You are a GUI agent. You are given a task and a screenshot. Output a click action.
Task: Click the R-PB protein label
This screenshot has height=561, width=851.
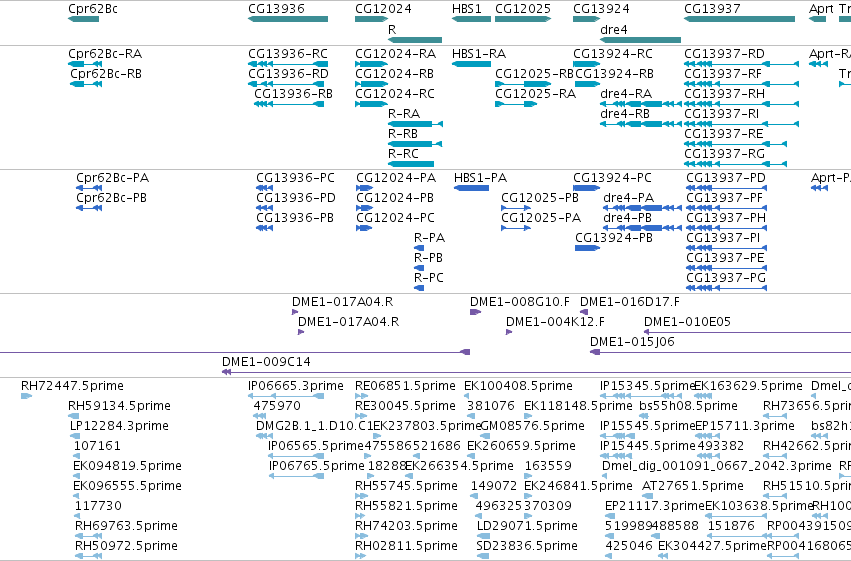pyautogui.click(x=428, y=258)
